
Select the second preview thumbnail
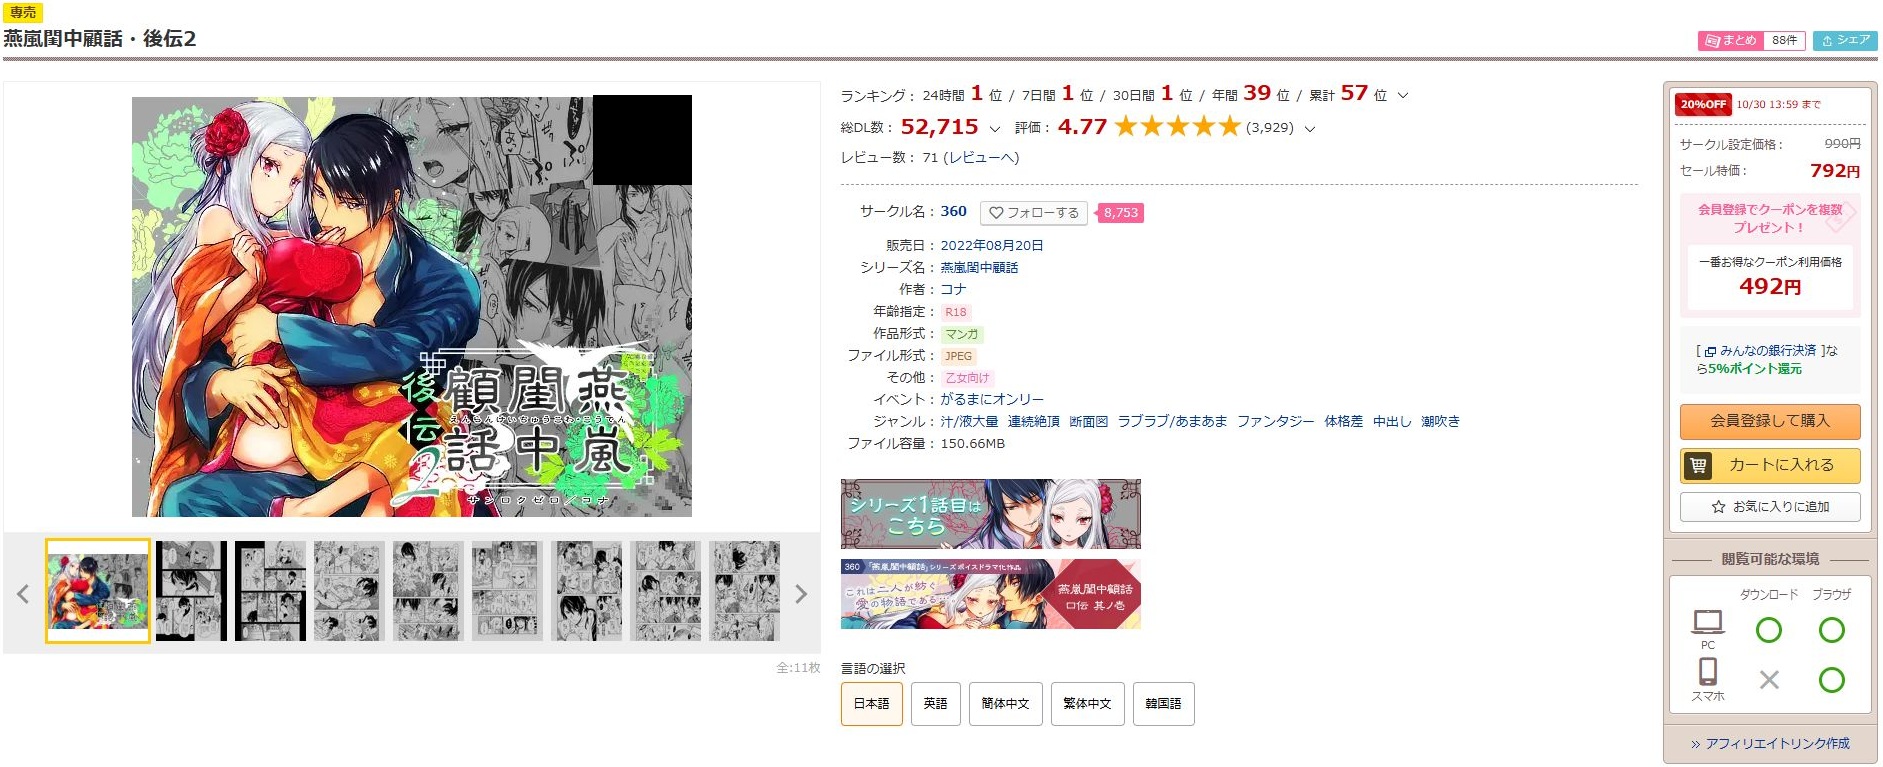pyautogui.click(x=191, y=591)
